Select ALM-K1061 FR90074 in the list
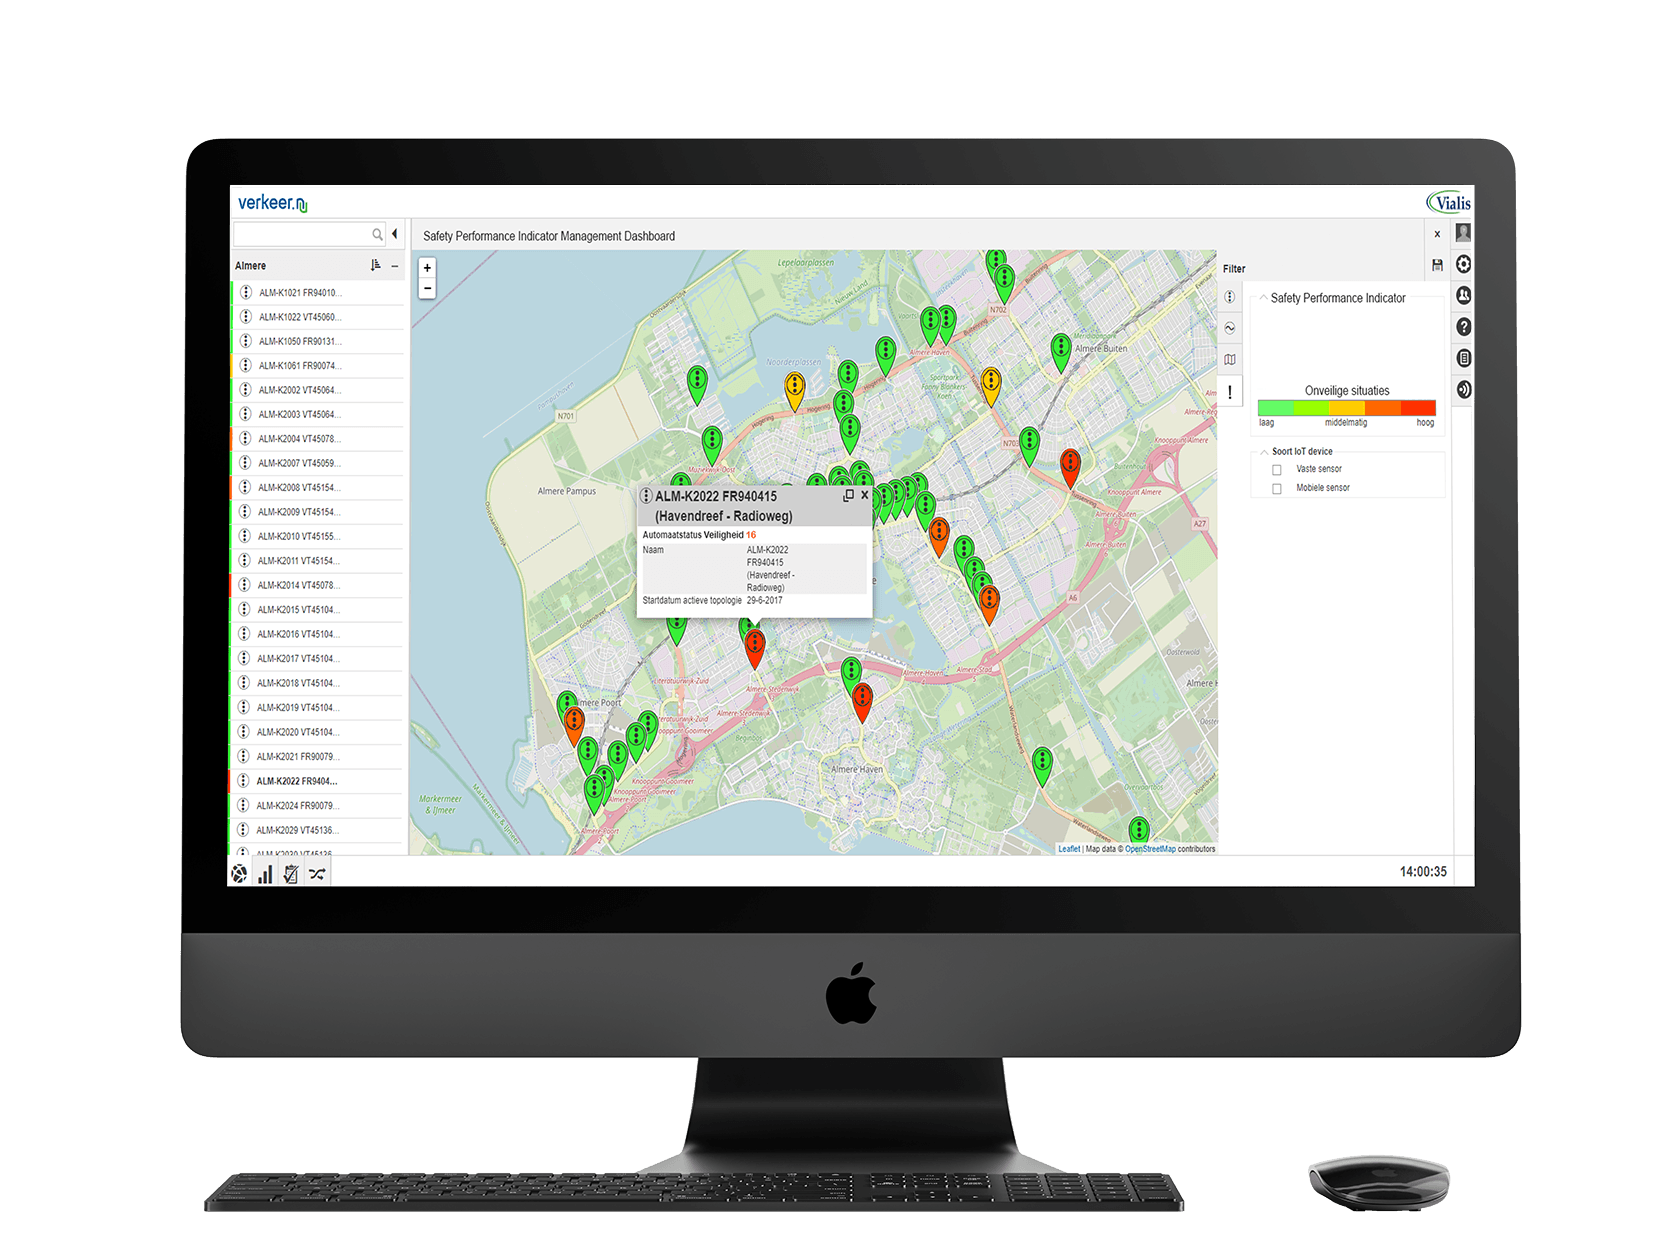The width and height of the screenshot is (1680, 1260). coord(300,366)
